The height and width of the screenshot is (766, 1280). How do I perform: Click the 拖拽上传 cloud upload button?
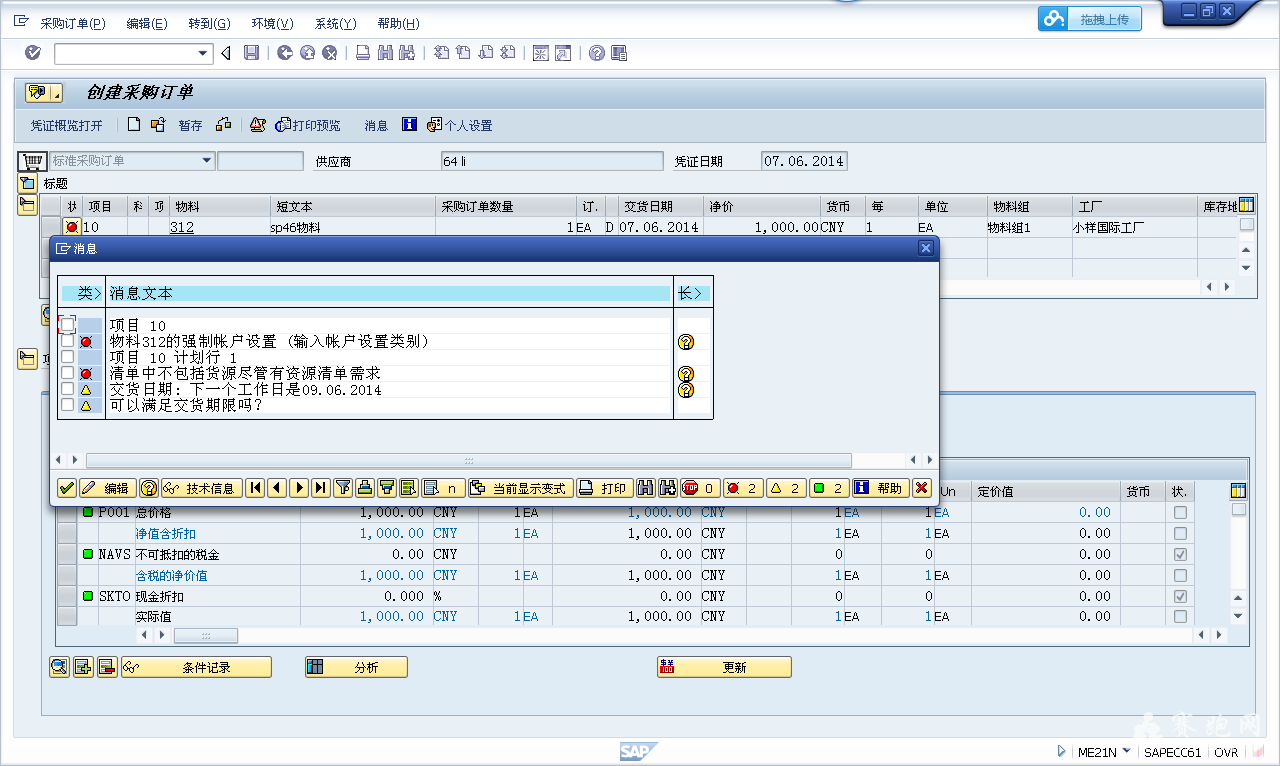pyautogui.click(x=1089, y=18)
